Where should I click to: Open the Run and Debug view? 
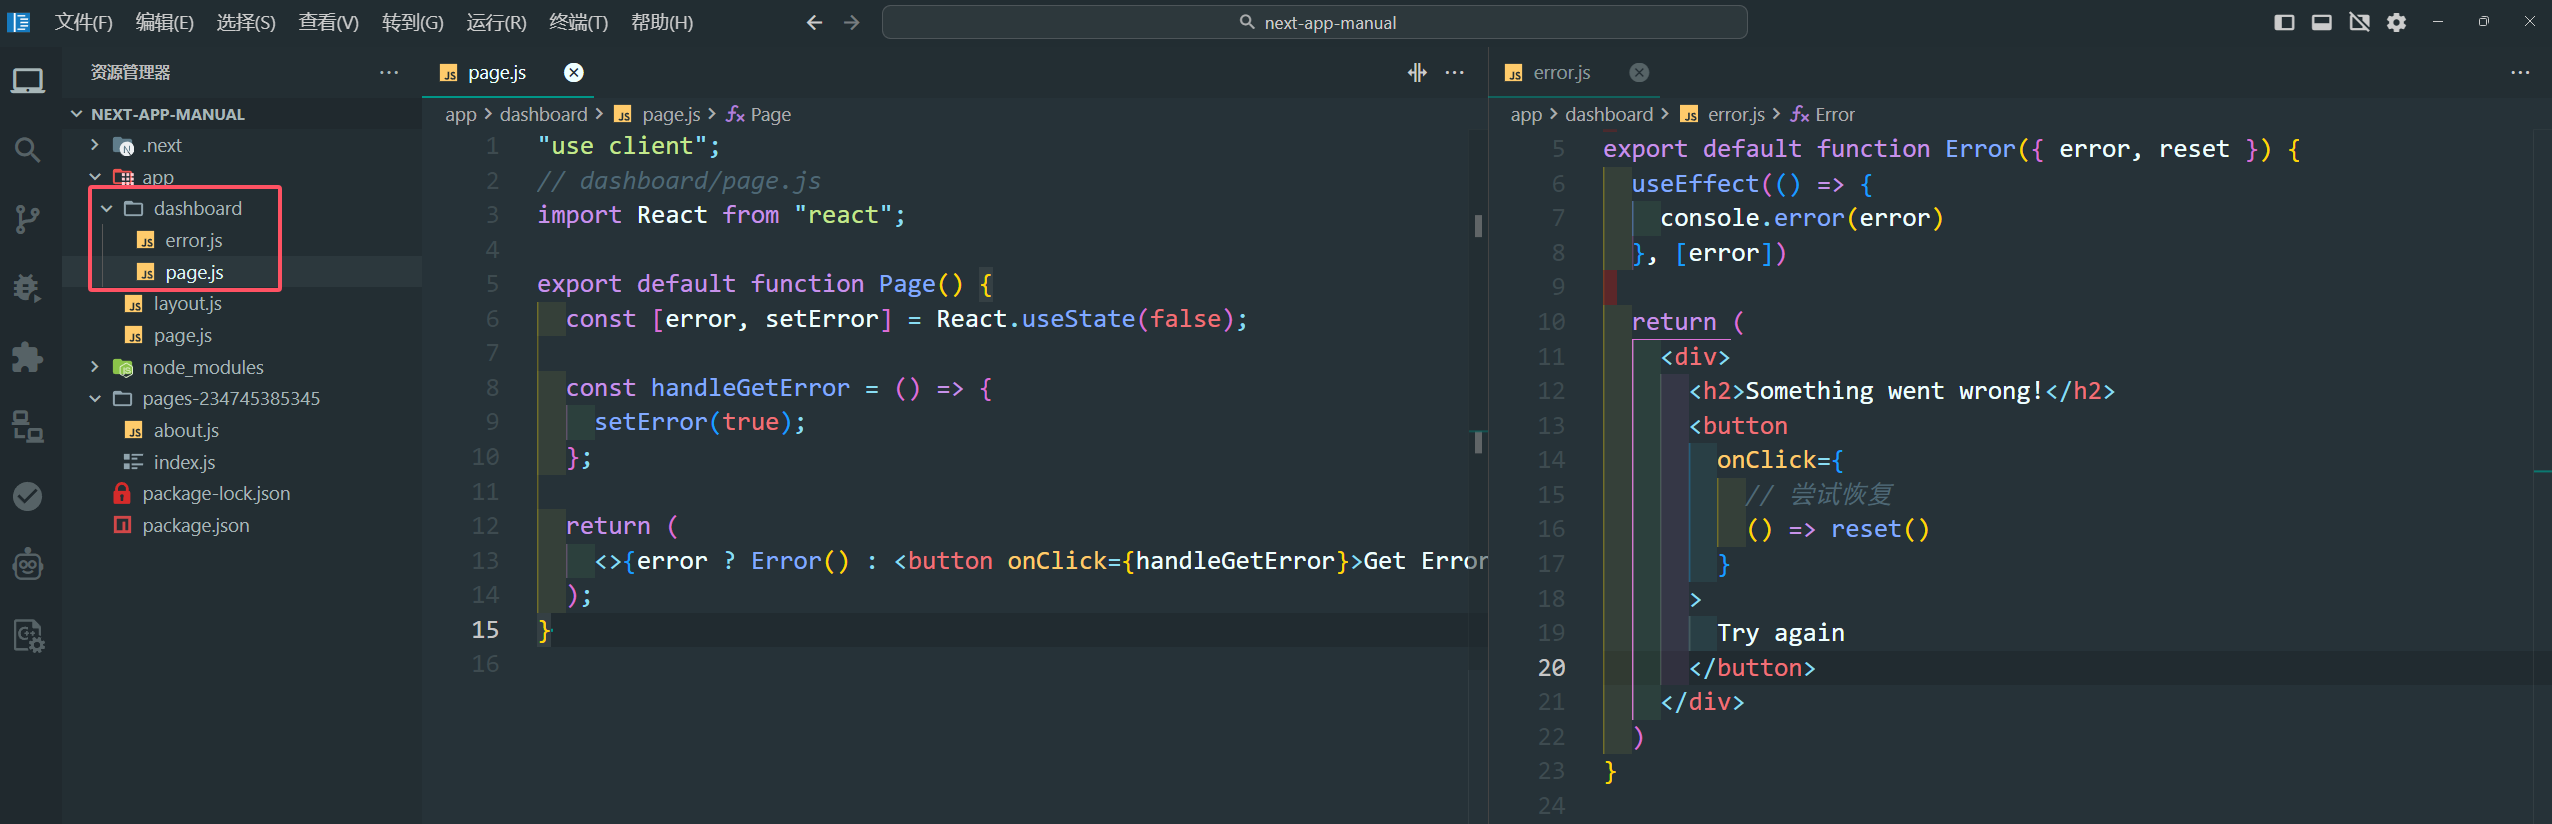click(28, 288)
